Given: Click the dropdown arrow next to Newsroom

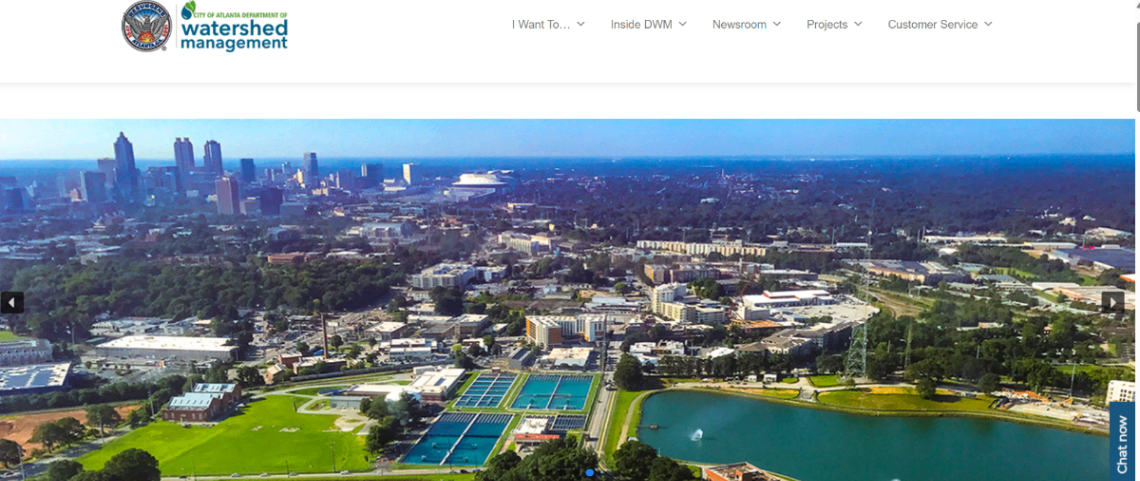Looking at the screenshot, I should [x=777, y=24].
